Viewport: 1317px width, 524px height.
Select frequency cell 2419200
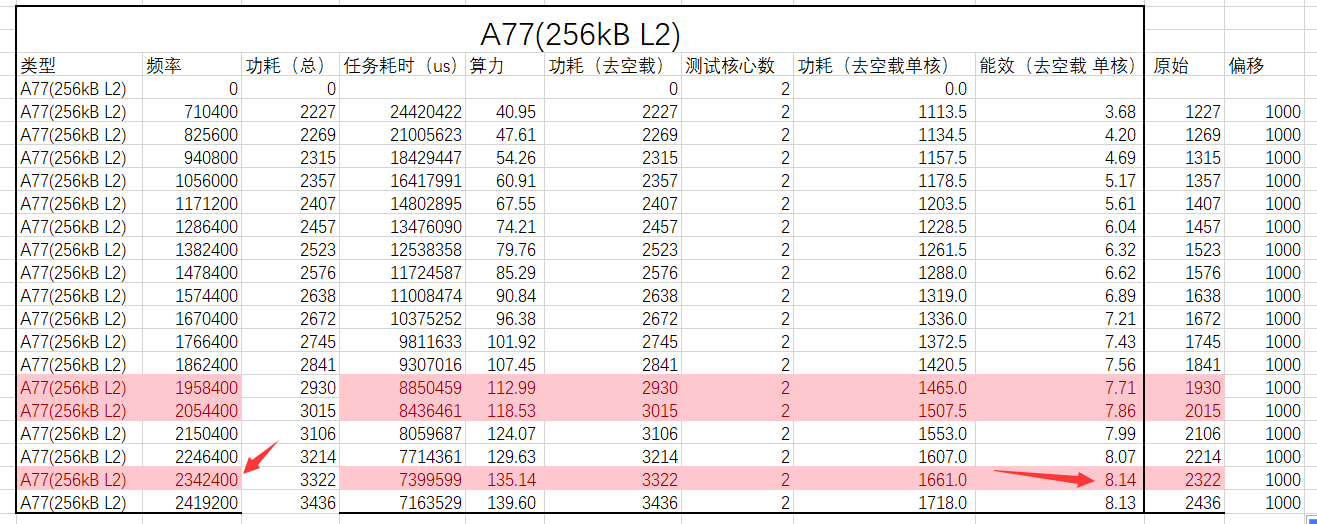[191, 503]
